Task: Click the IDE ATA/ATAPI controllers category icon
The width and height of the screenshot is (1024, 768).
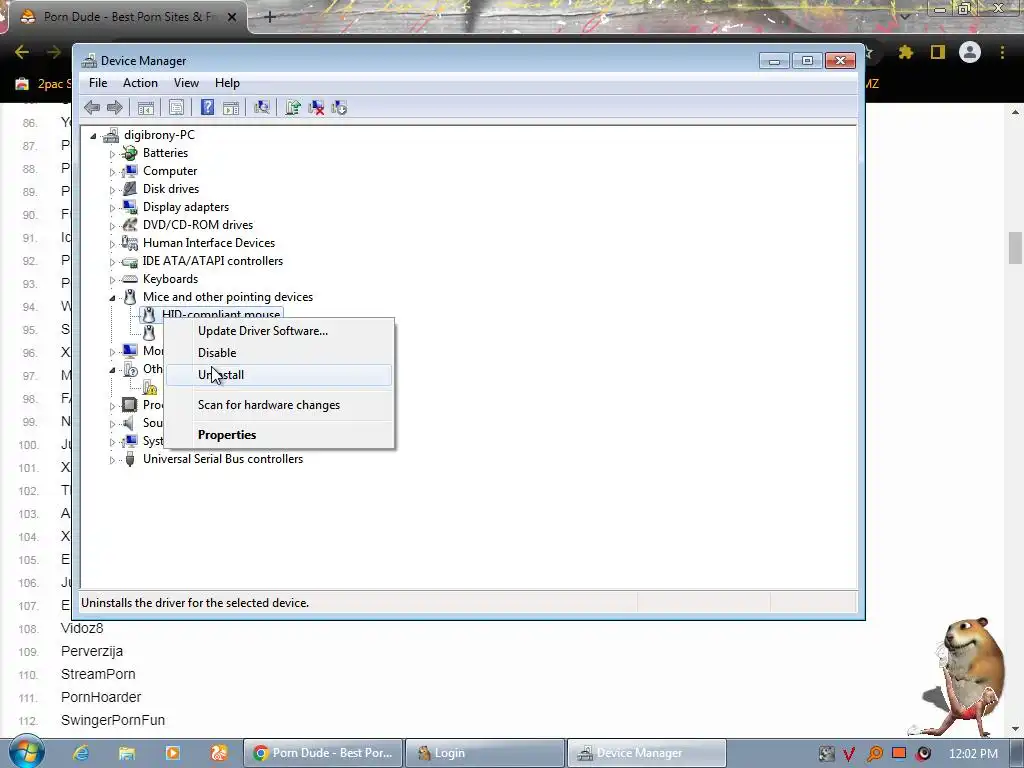Action: (130, 261)
